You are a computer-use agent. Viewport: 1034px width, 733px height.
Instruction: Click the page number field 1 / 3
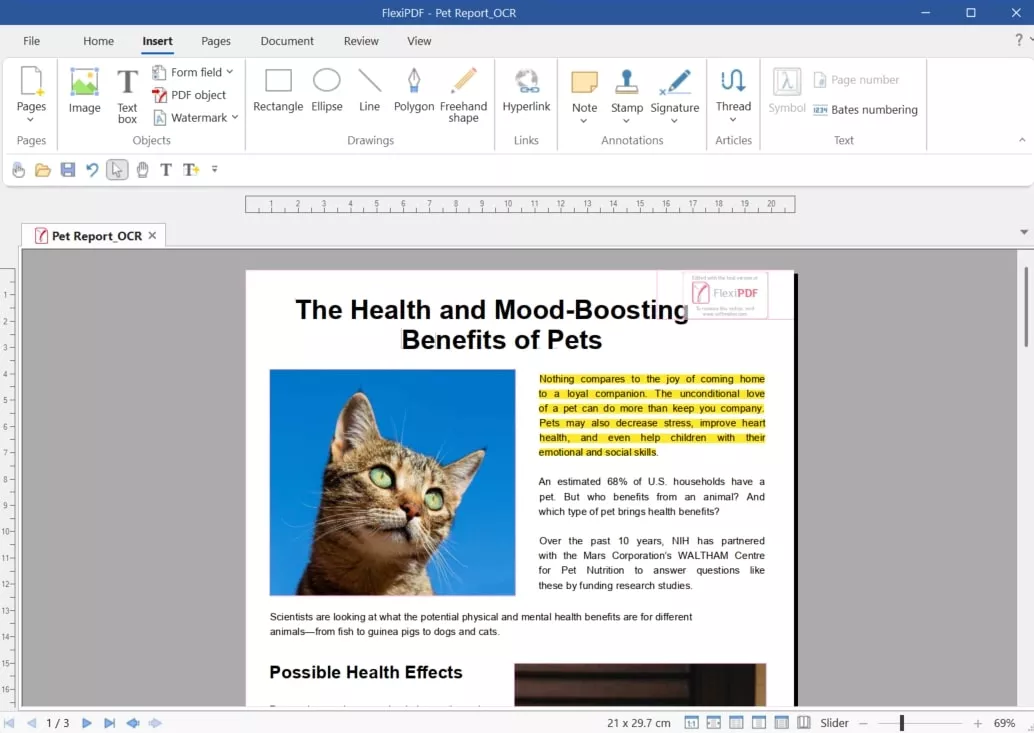tap(57, 723)
